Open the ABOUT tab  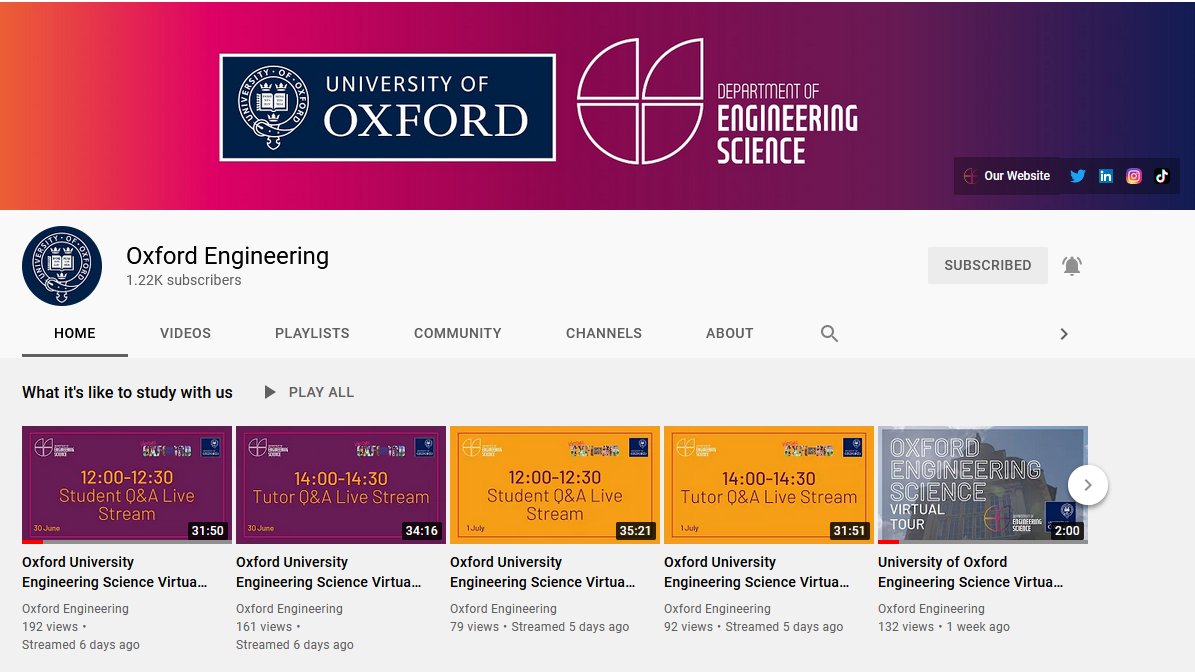coord(729,334)
